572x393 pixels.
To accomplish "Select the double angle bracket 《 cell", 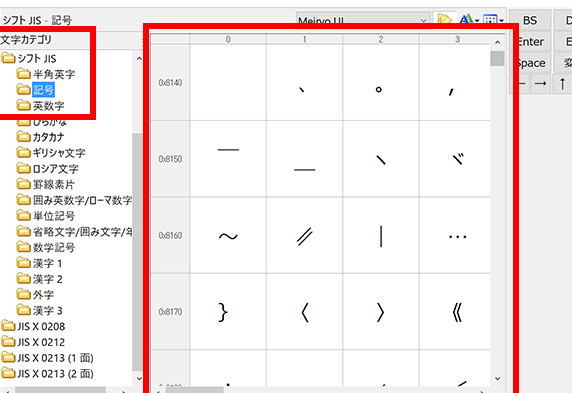I will click(455, 311).
